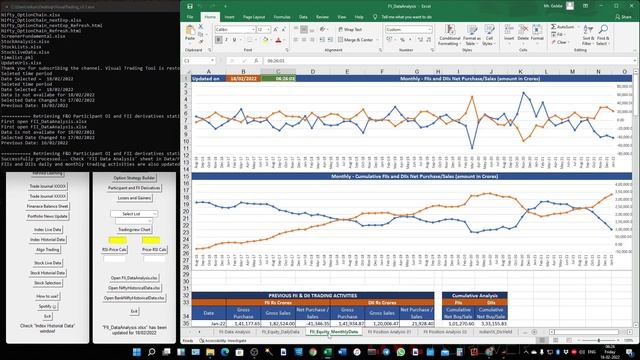Click the Excel icon on taskbar
This screenshot has width=640, height=360.
pos(327,352)
